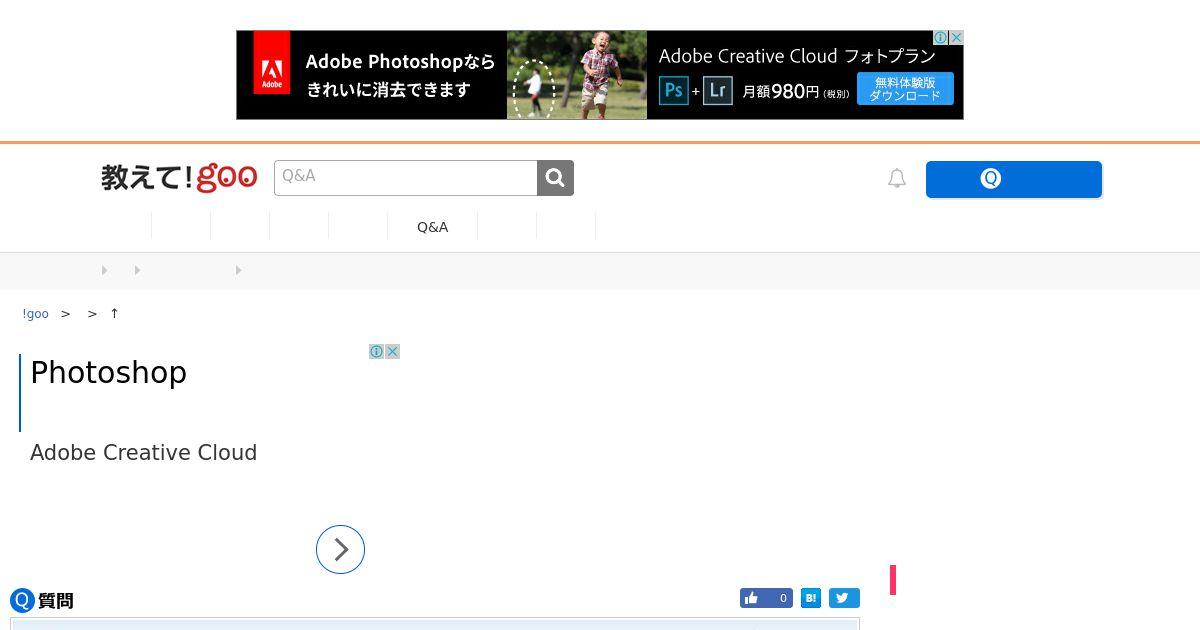This screenshot has width=1200, height=630.
Task: Close the top Adobe banner ad
Action: (956, 37)
